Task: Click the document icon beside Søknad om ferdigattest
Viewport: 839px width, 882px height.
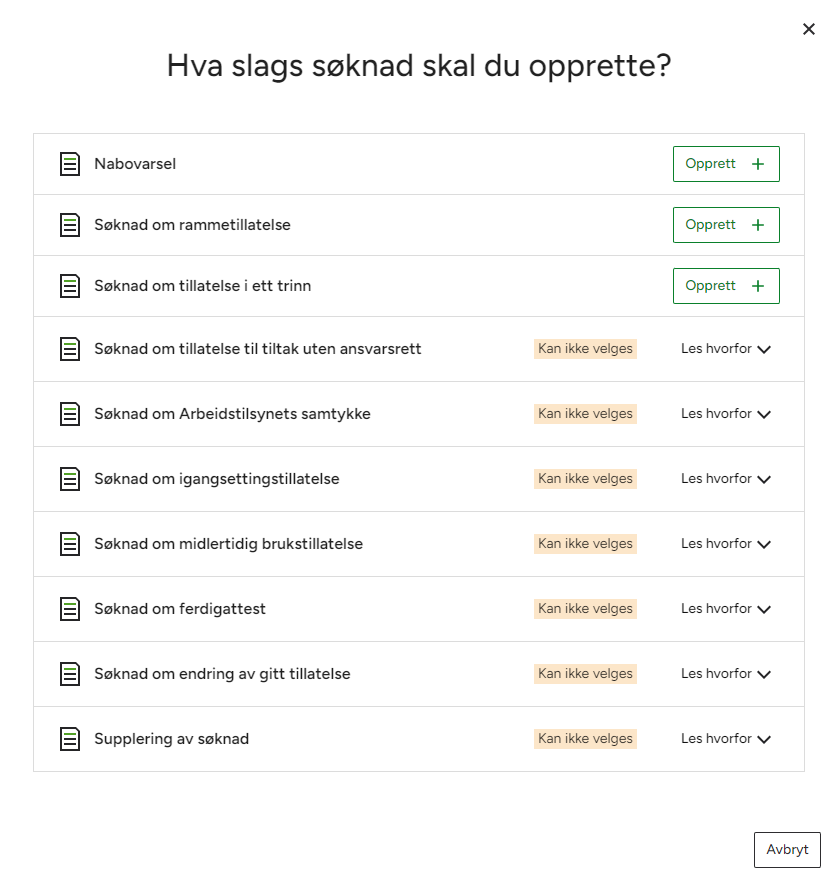Action: click(69, 609)
